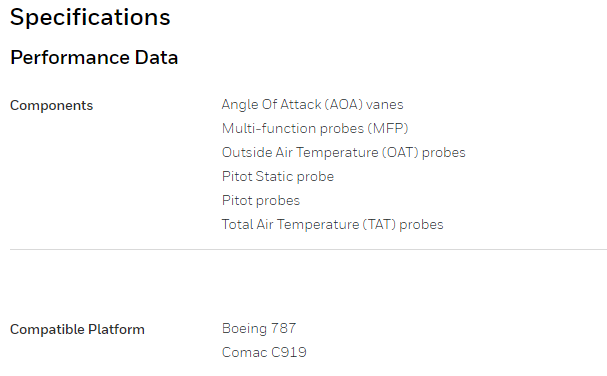Click the Pitot Static probe entry
Screen dimensions: 607x376
pyautogui.click(x=278, y=177)
